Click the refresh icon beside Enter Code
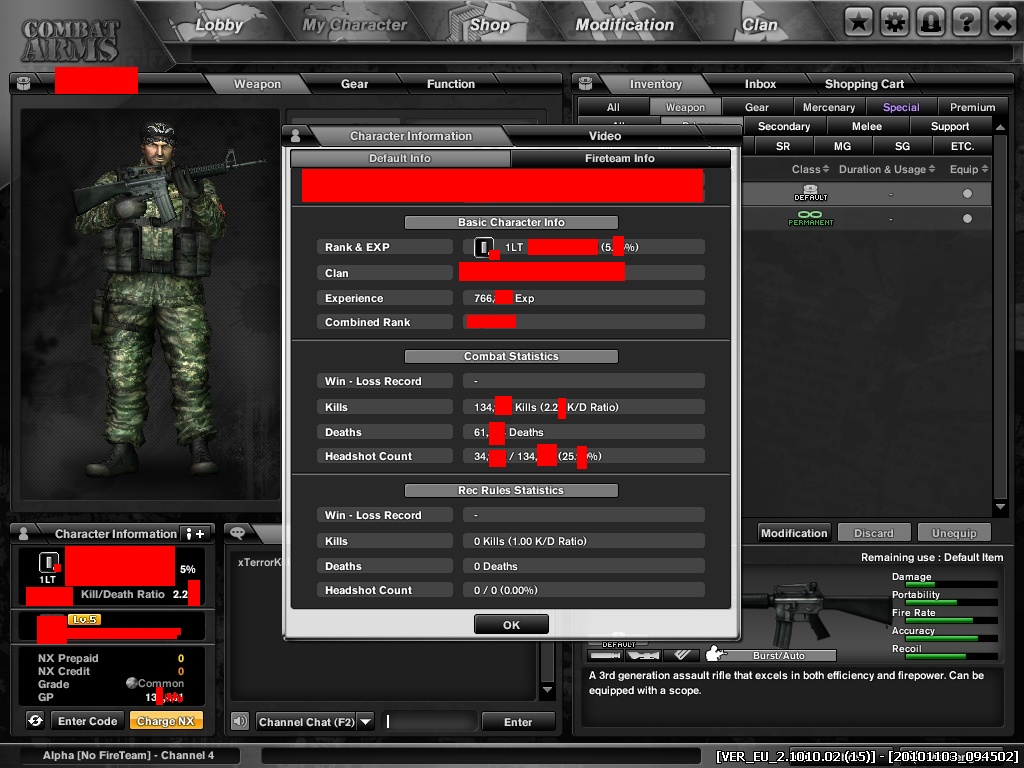Image resolution: width=1024 pixels, height=768 pixels. (x=35, y=720)
